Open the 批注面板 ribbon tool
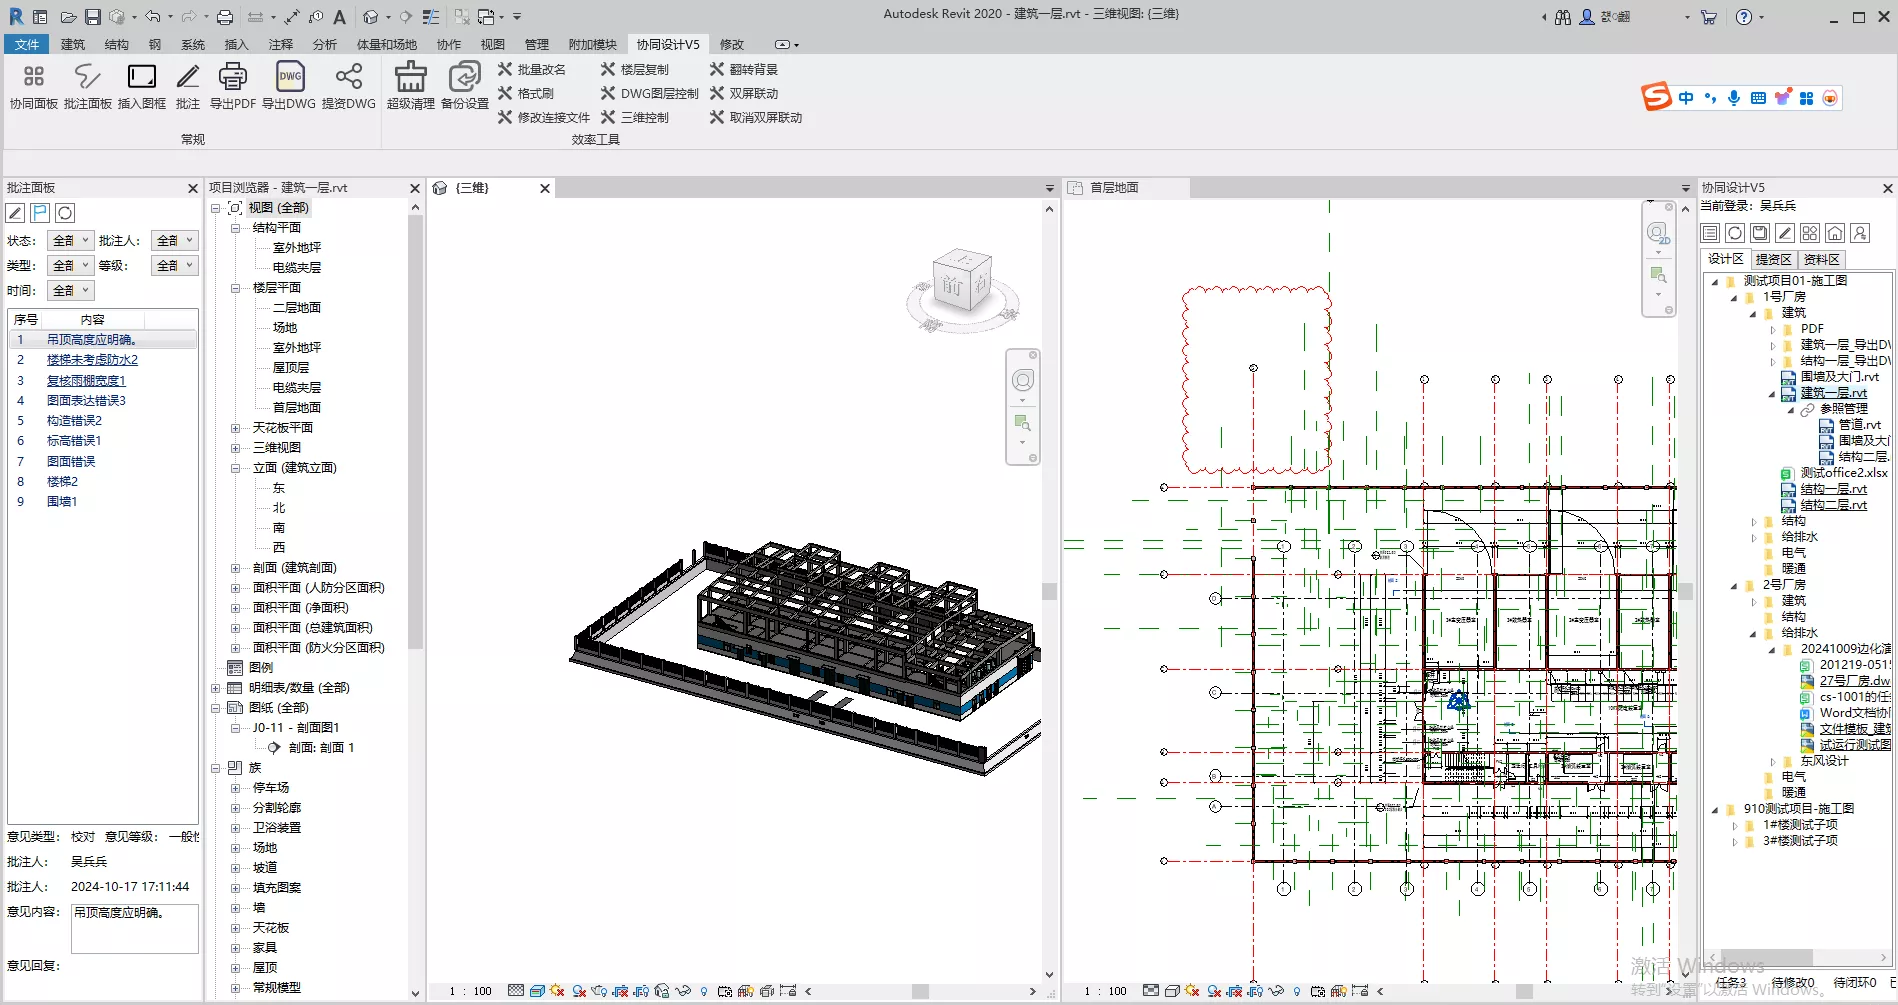This screenshot has width=1898, height=1005. point(88,86)
